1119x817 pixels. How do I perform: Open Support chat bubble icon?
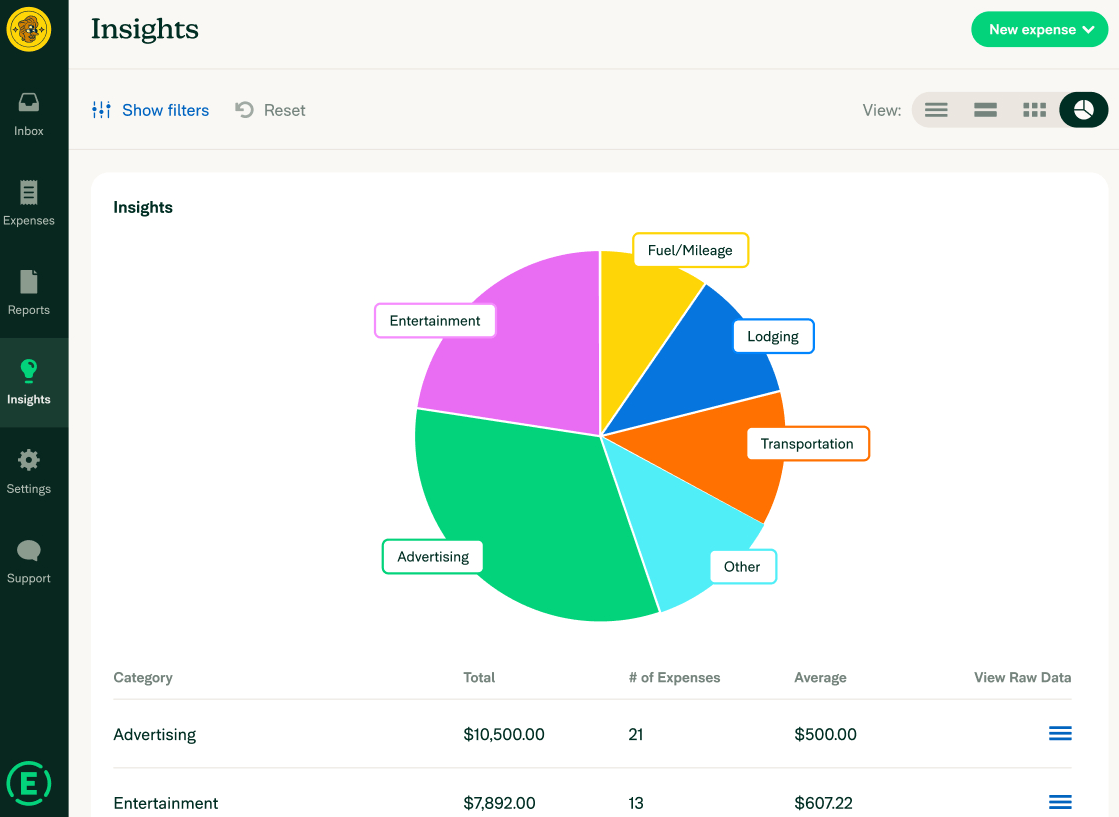[29, 550]
